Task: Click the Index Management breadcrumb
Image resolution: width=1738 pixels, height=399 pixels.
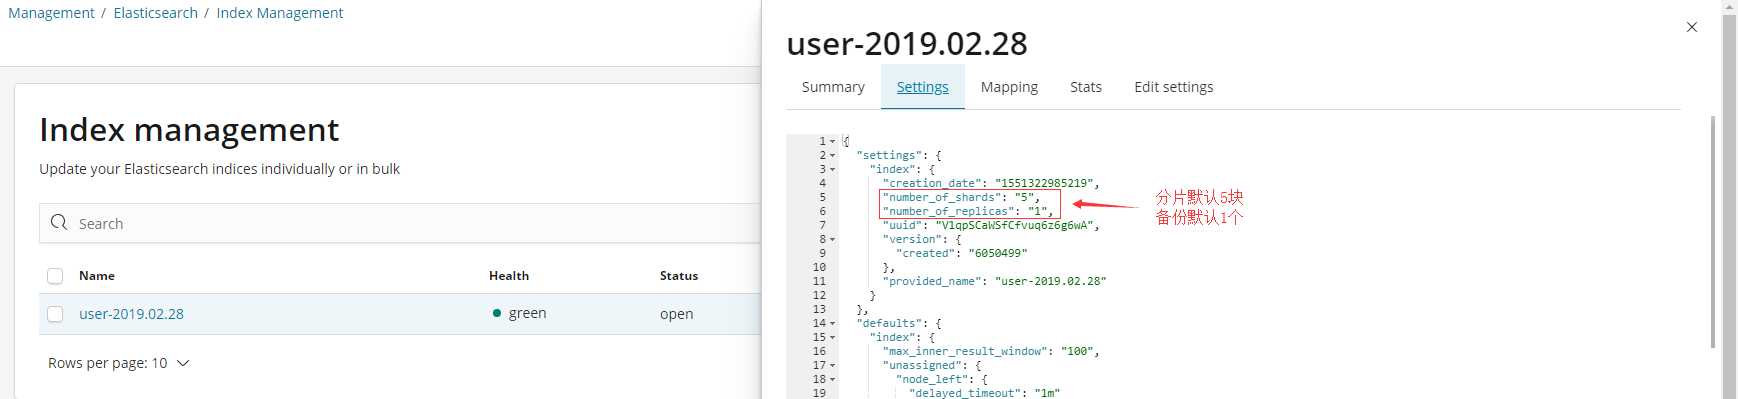Action: coord(280,13)
